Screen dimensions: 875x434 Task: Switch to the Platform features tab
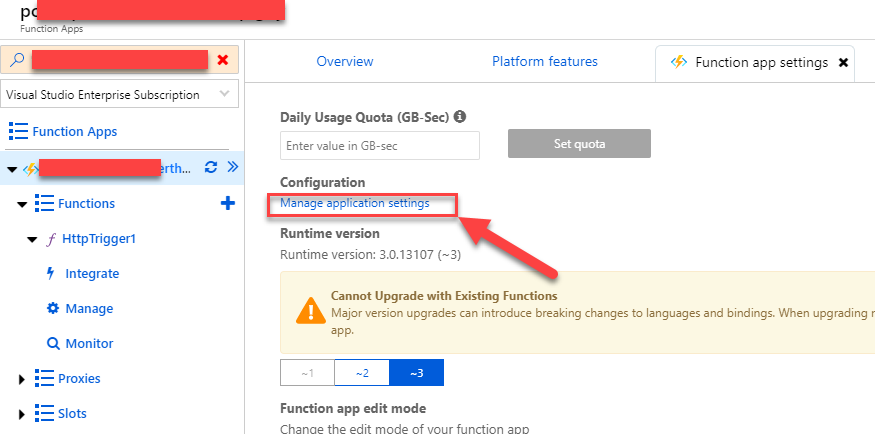(545, 62)
